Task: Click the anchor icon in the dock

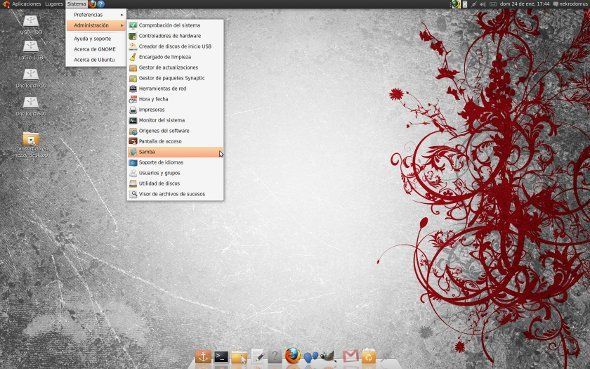Action: pos(203,356)
